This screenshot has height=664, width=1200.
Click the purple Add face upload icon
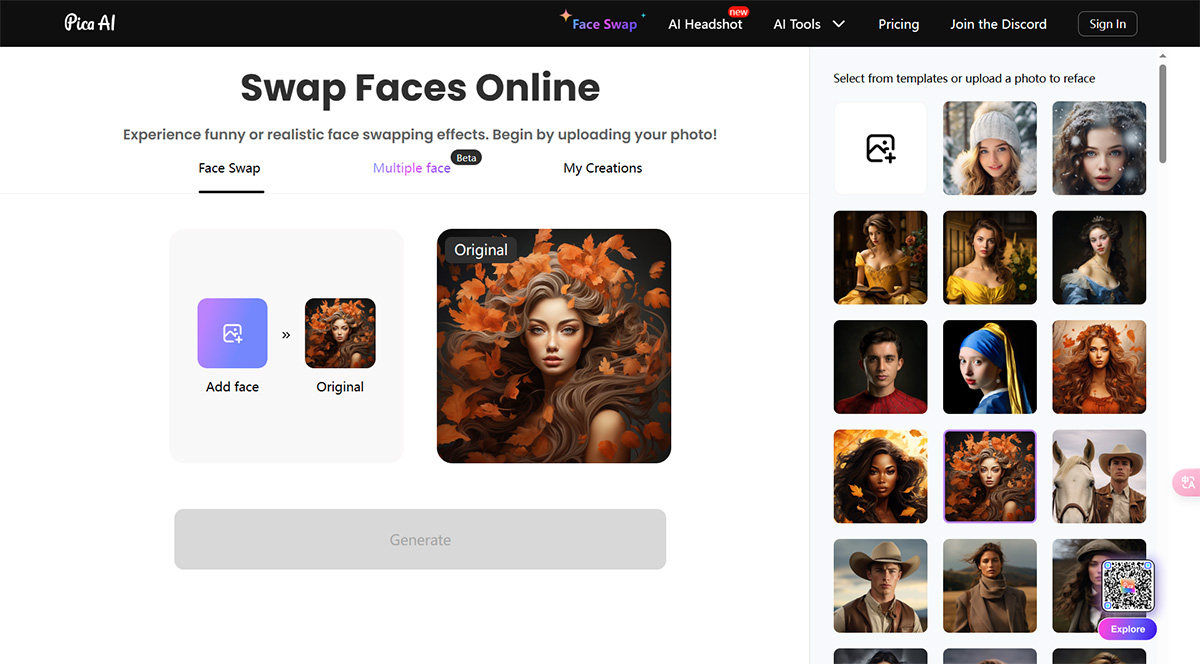tap(232, 333)
